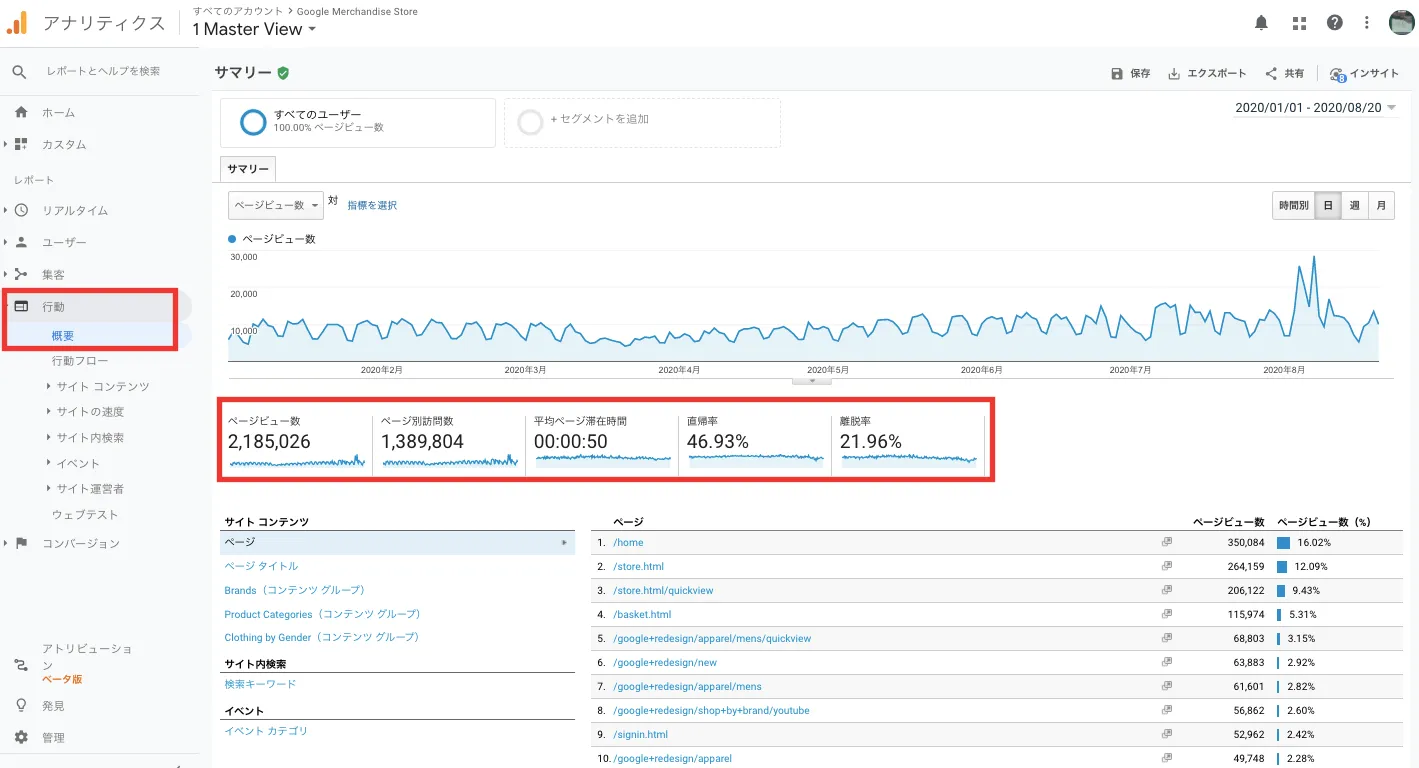Click the save (保存) disk icon
This screenshot has height=768, width=1419.
point(1117,74)
